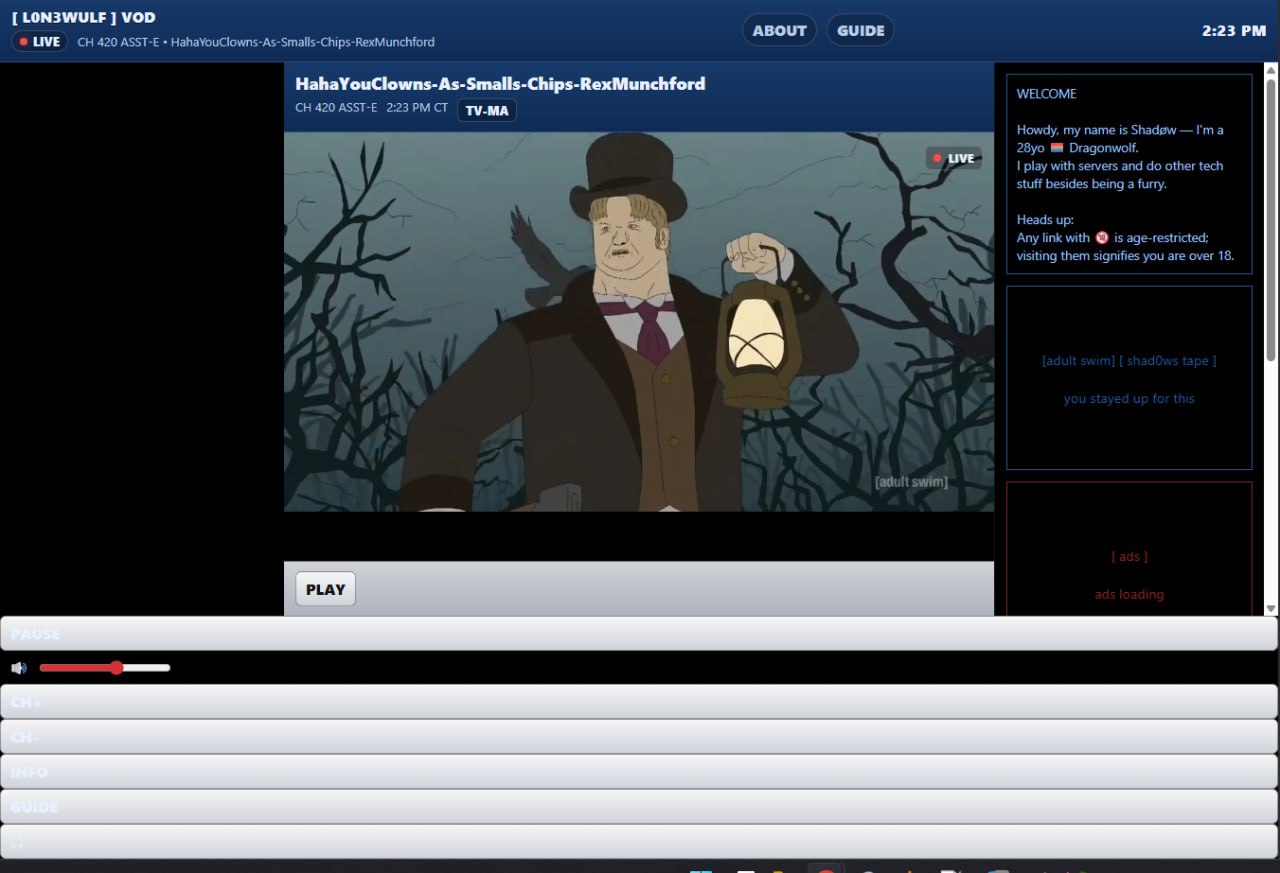Go down a channel with CH-
1280x873 pixels.
click(638, 737)
